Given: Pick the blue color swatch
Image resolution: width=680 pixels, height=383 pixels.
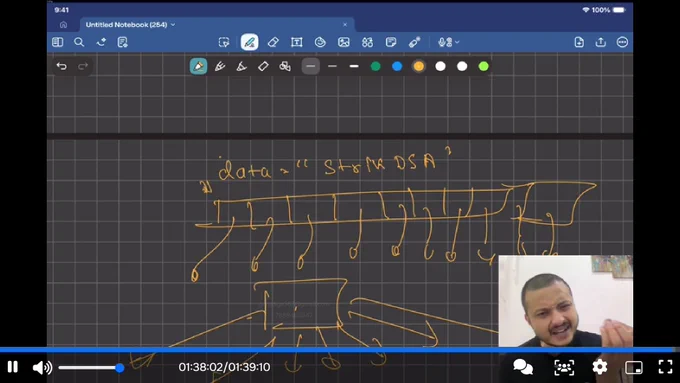Looking at the screenshot, I should pyautogui.click(x=397, y=66).
